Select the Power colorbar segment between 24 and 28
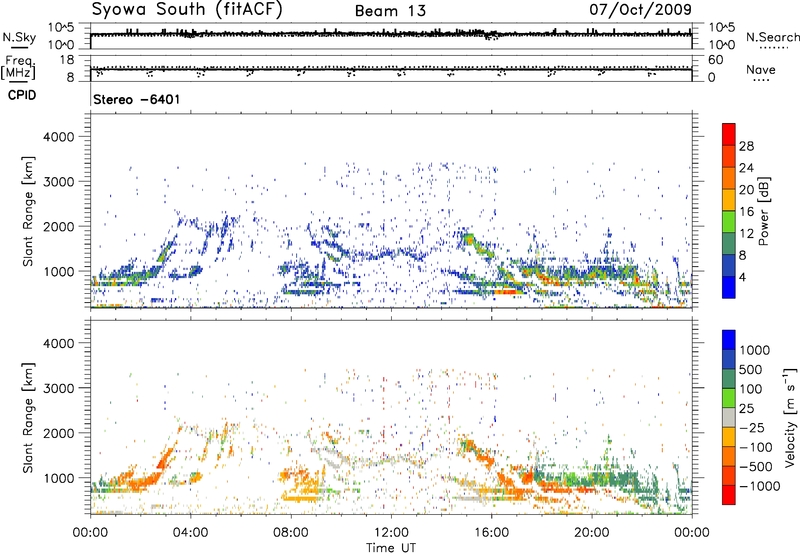 pos(729,156)
